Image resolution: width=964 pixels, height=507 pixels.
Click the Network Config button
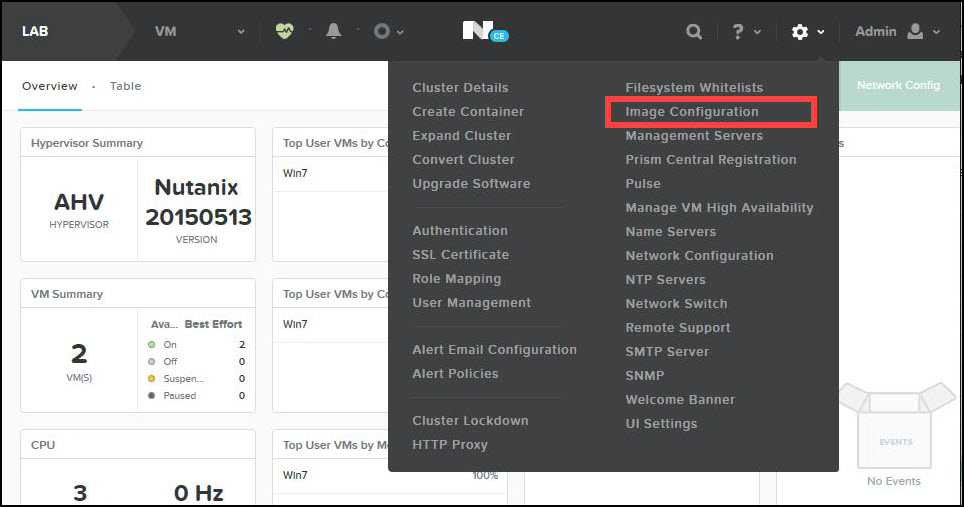click(x=897, y=86)
